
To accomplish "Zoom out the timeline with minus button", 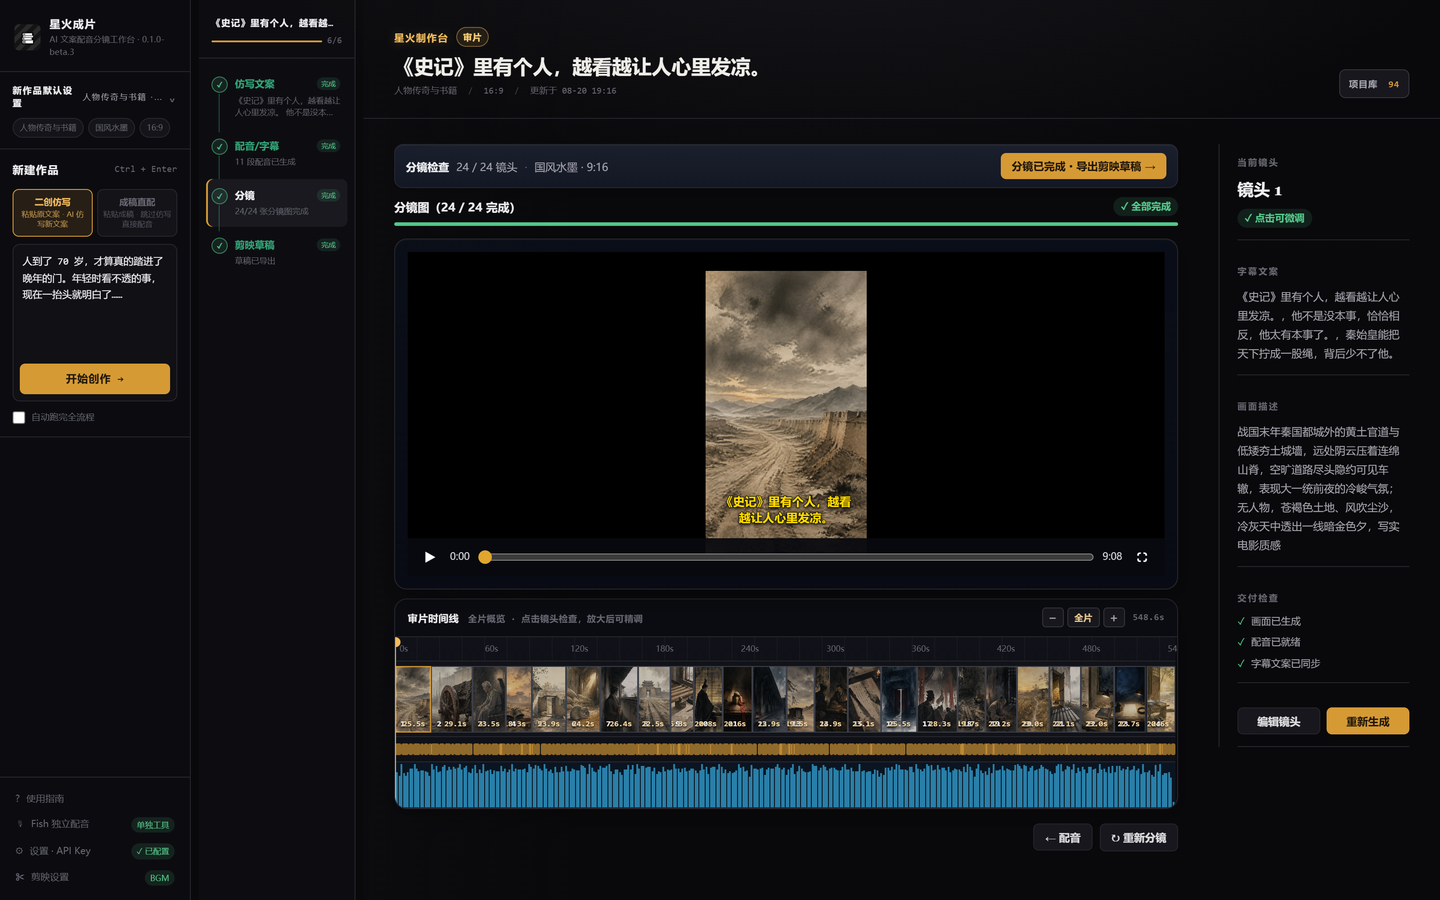I will pyautogui.click(x=1052, y=618).
